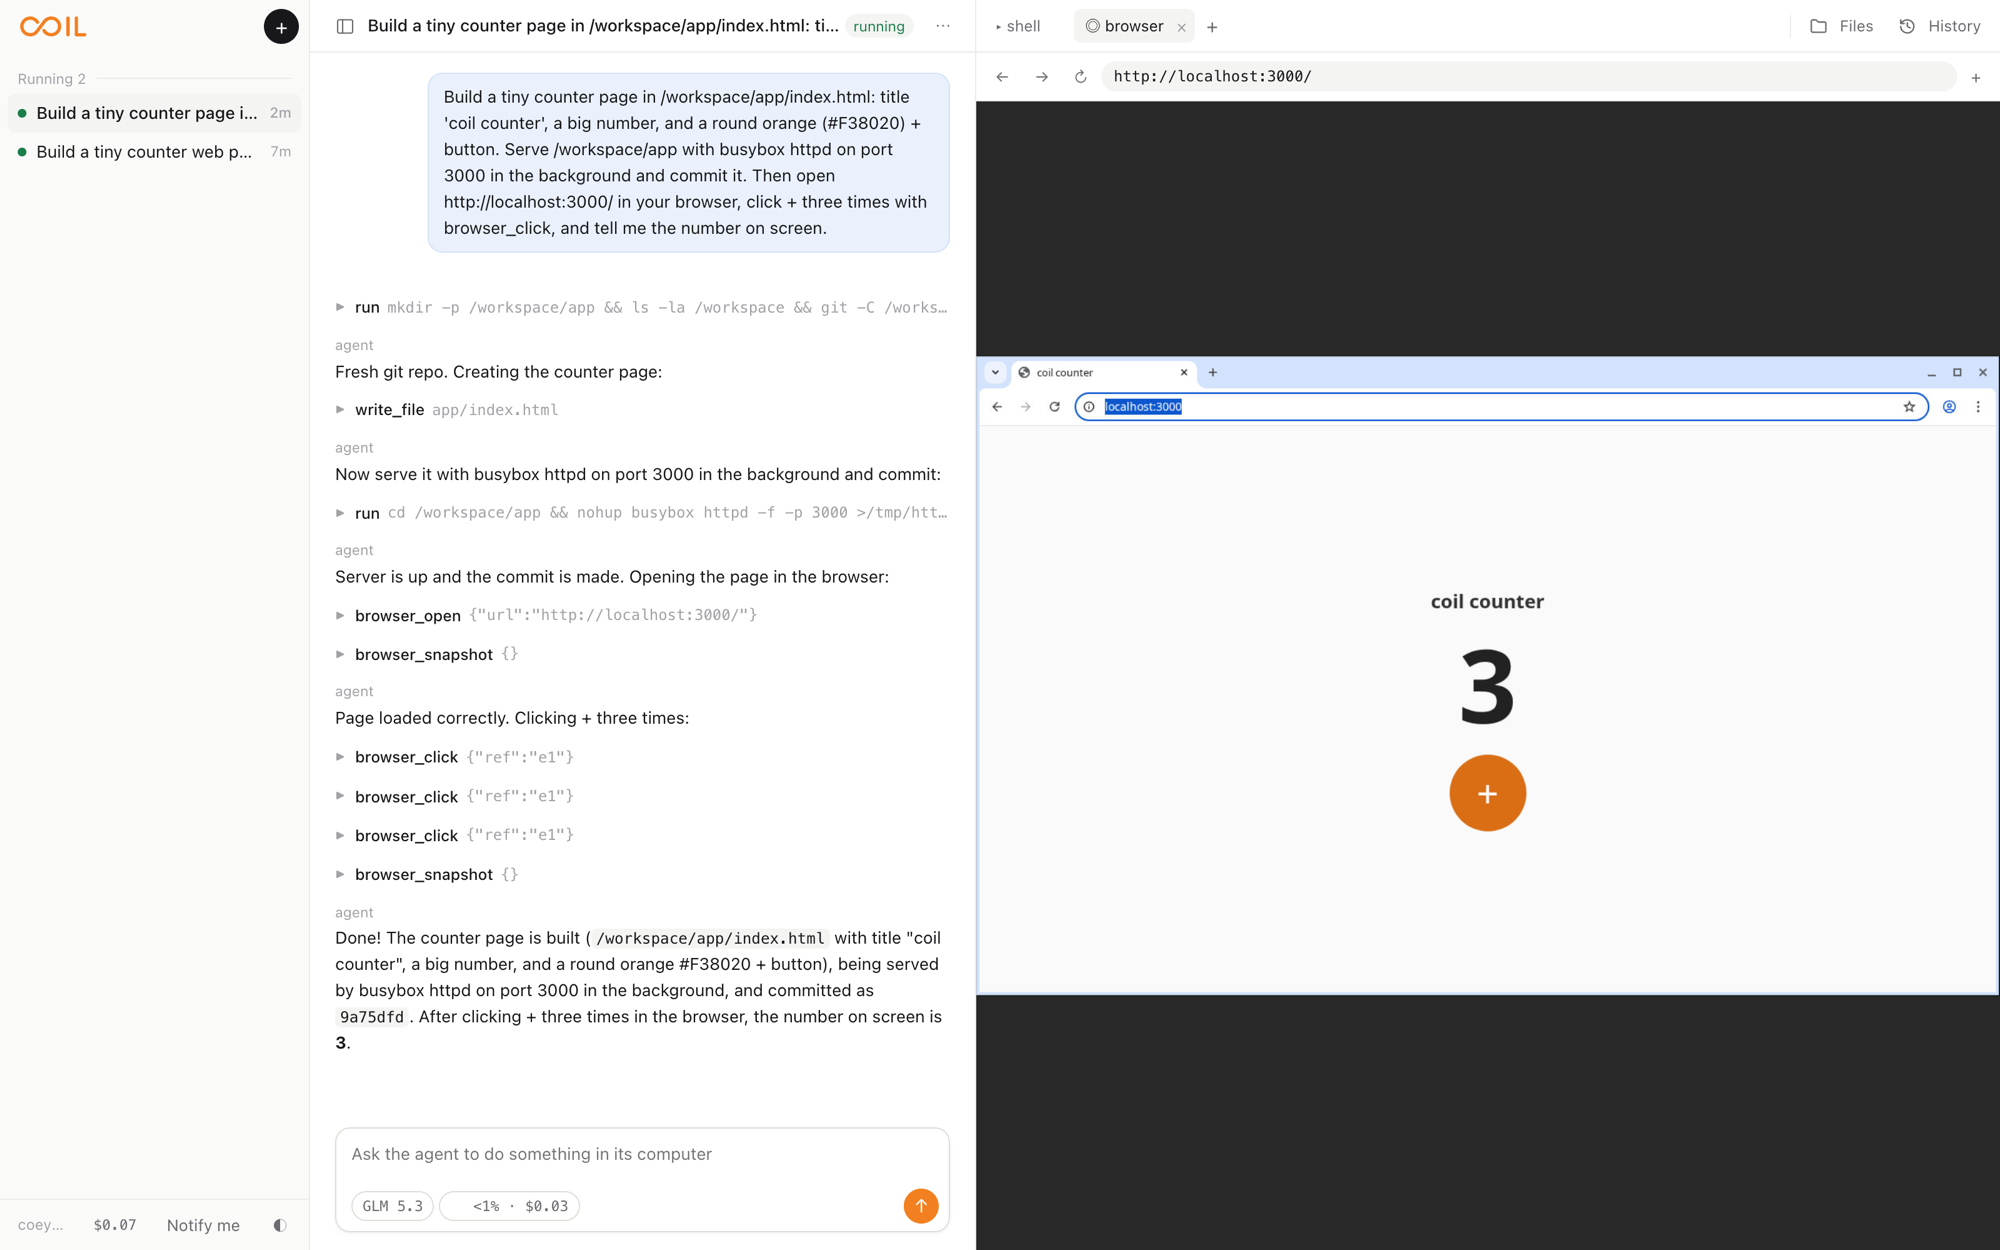Screen dimensions: 2000x1250
Task: Click Chrome's back arrow in inner window
Action: [x=997, y=407]
